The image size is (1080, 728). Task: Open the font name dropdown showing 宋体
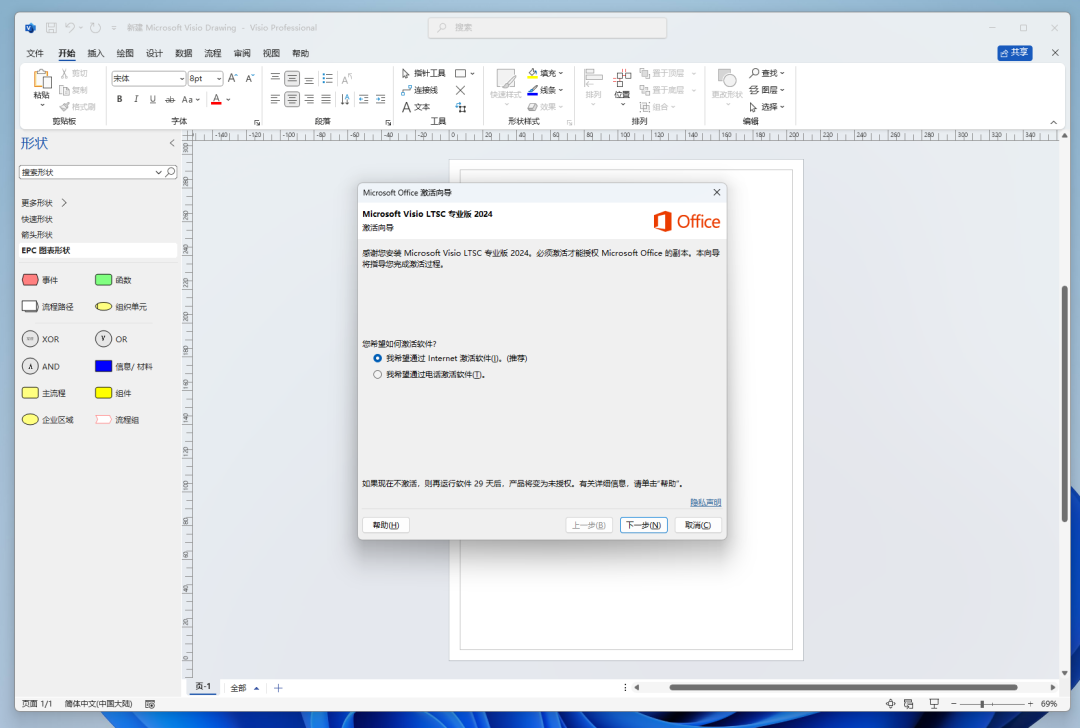pyautogui.click(x=182, y=79)
